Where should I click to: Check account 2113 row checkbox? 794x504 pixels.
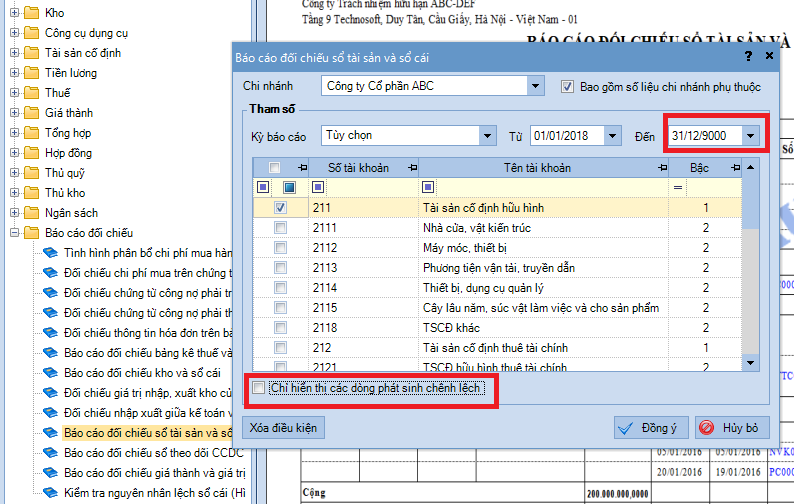coord(281,268)
